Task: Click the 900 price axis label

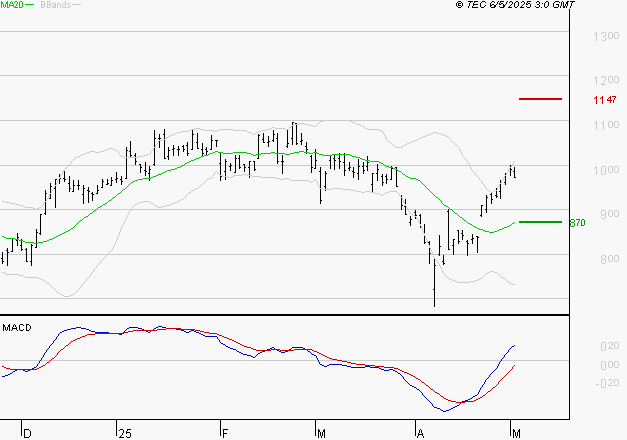Action: (x=609, y=214)
